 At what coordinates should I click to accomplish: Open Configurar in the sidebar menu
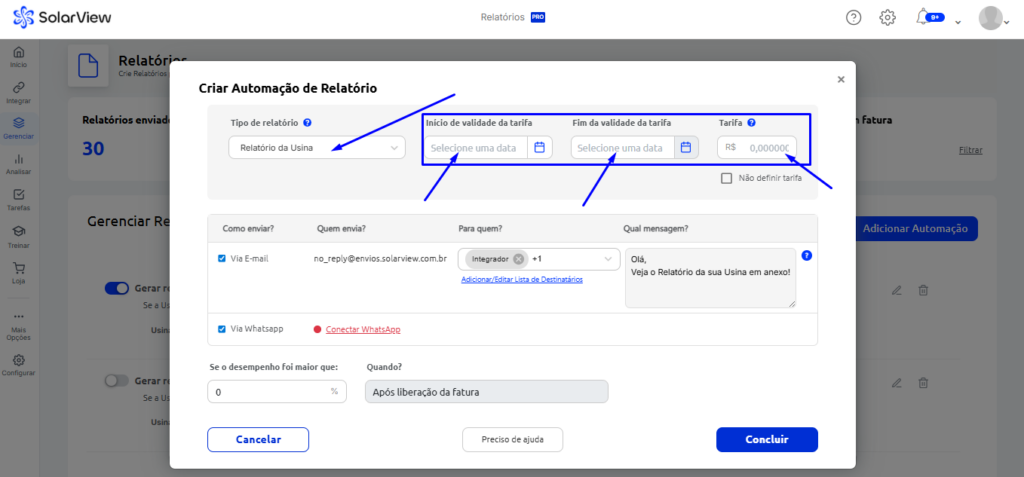(19, 365)
